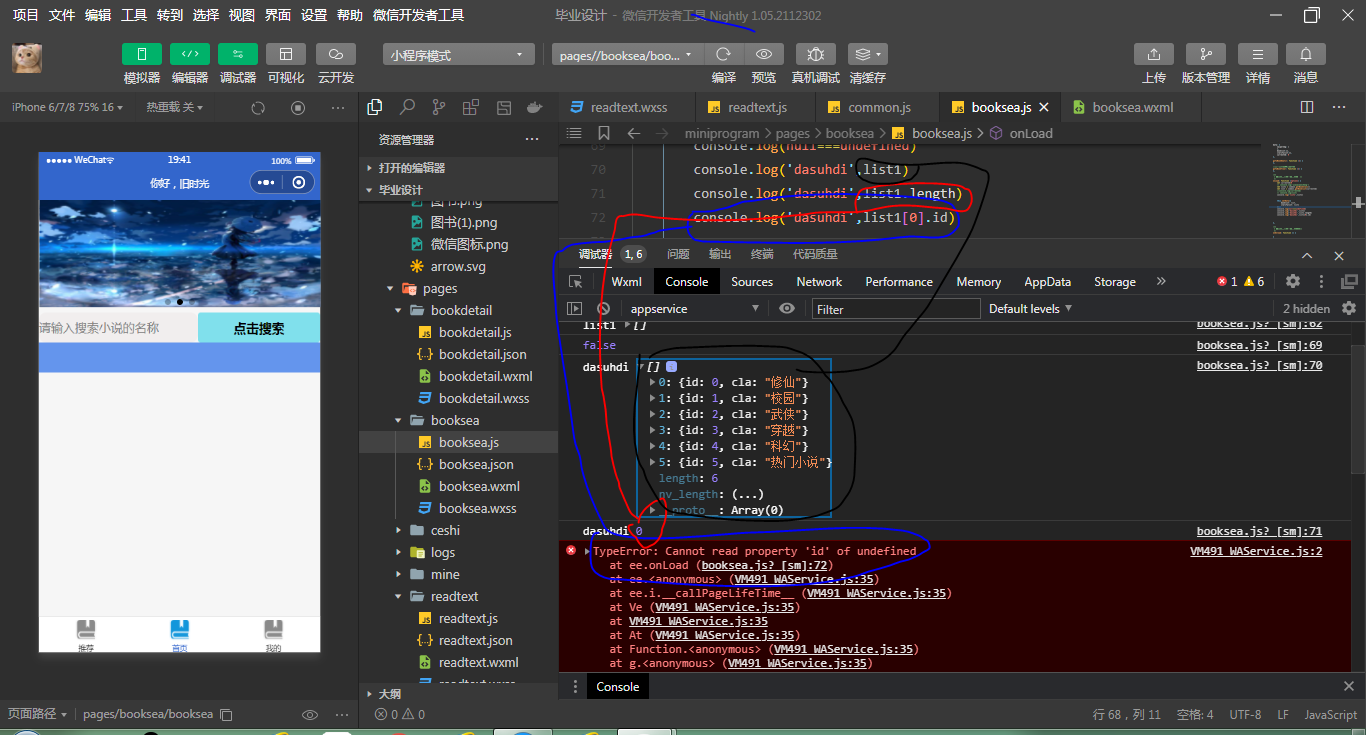Screen dimensions: 1366x735
Task: Collapse the debugger panel with the up chevron
Action: click(1307, 255)
